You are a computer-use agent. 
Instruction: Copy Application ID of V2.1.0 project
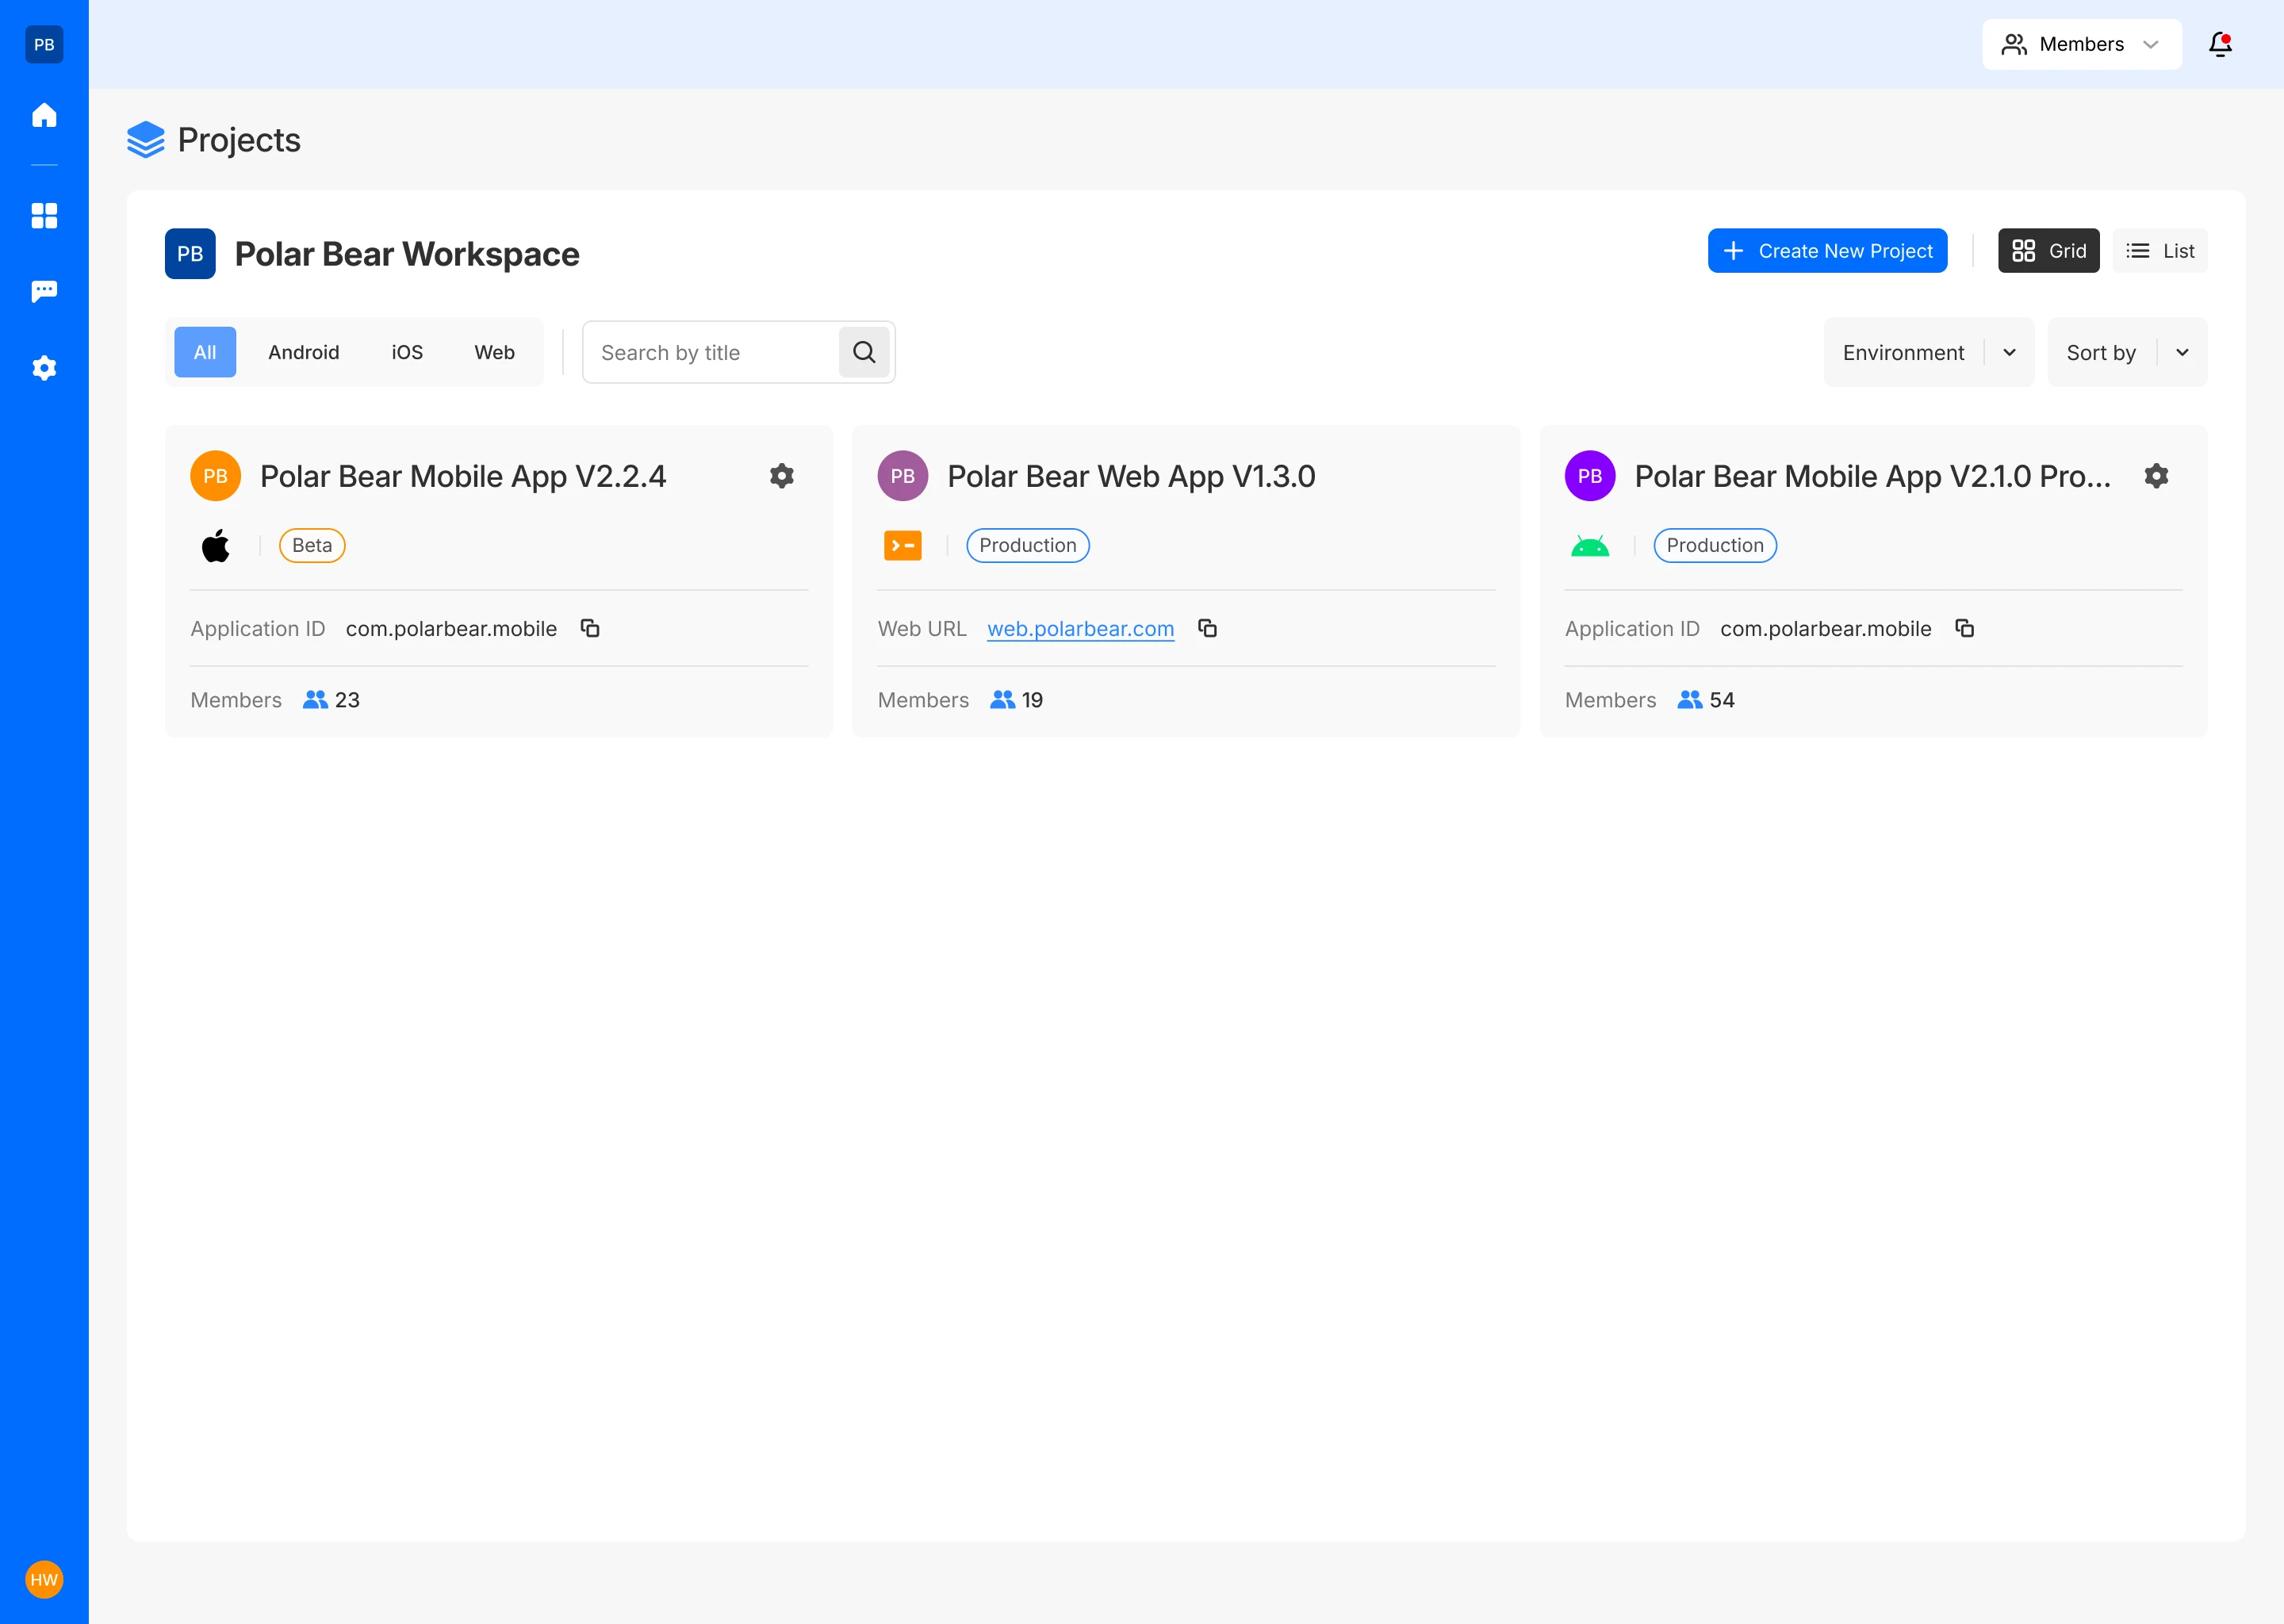point(1964,628)
